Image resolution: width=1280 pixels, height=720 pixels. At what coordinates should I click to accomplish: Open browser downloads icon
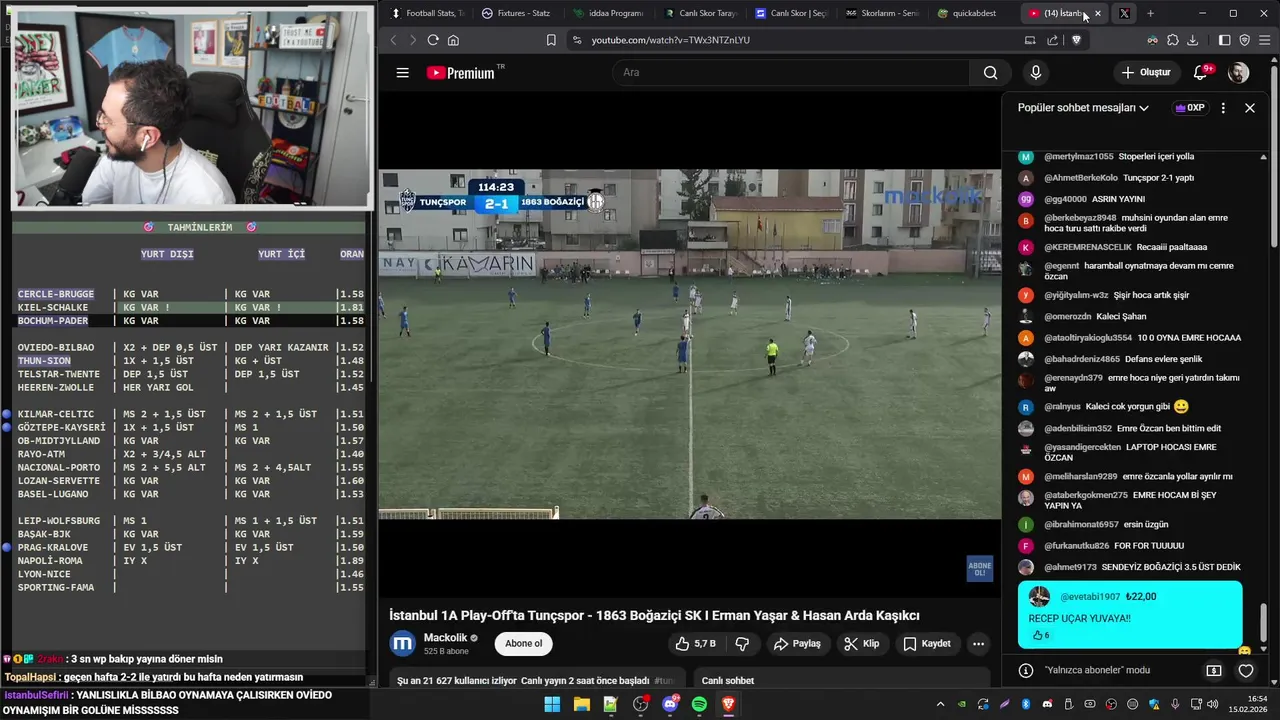pyautogui.click(x=1192, y=40)
